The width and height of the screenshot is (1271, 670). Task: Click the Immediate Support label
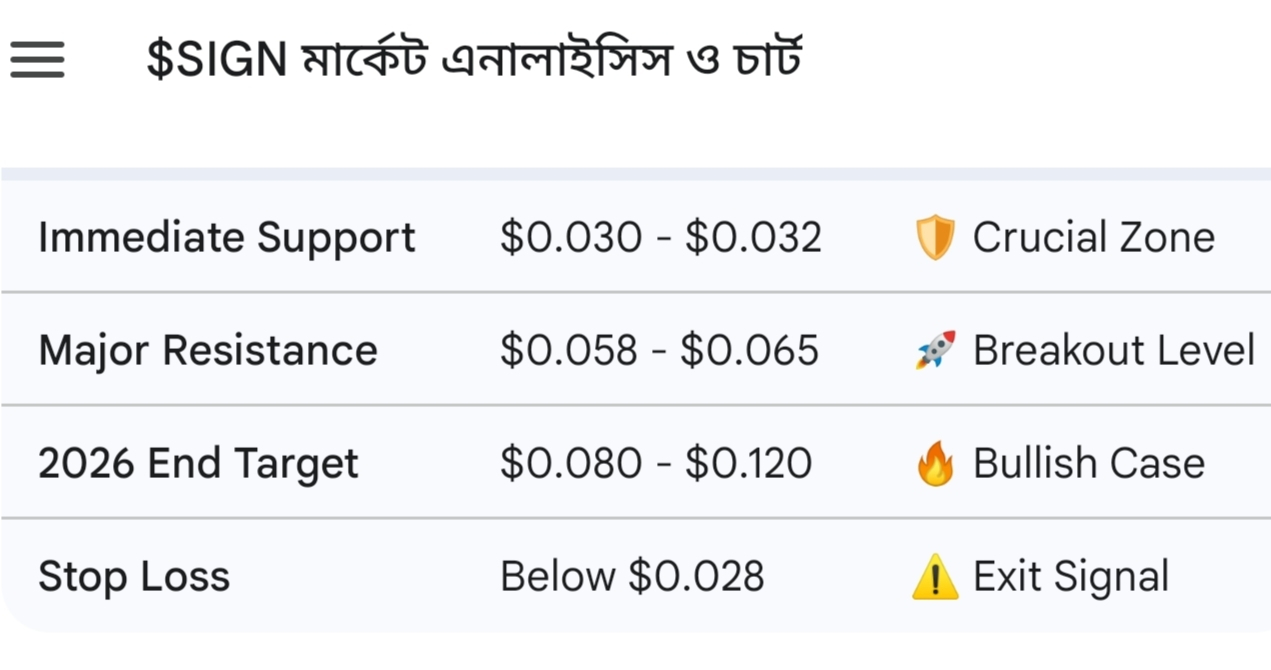click(226, 238)
